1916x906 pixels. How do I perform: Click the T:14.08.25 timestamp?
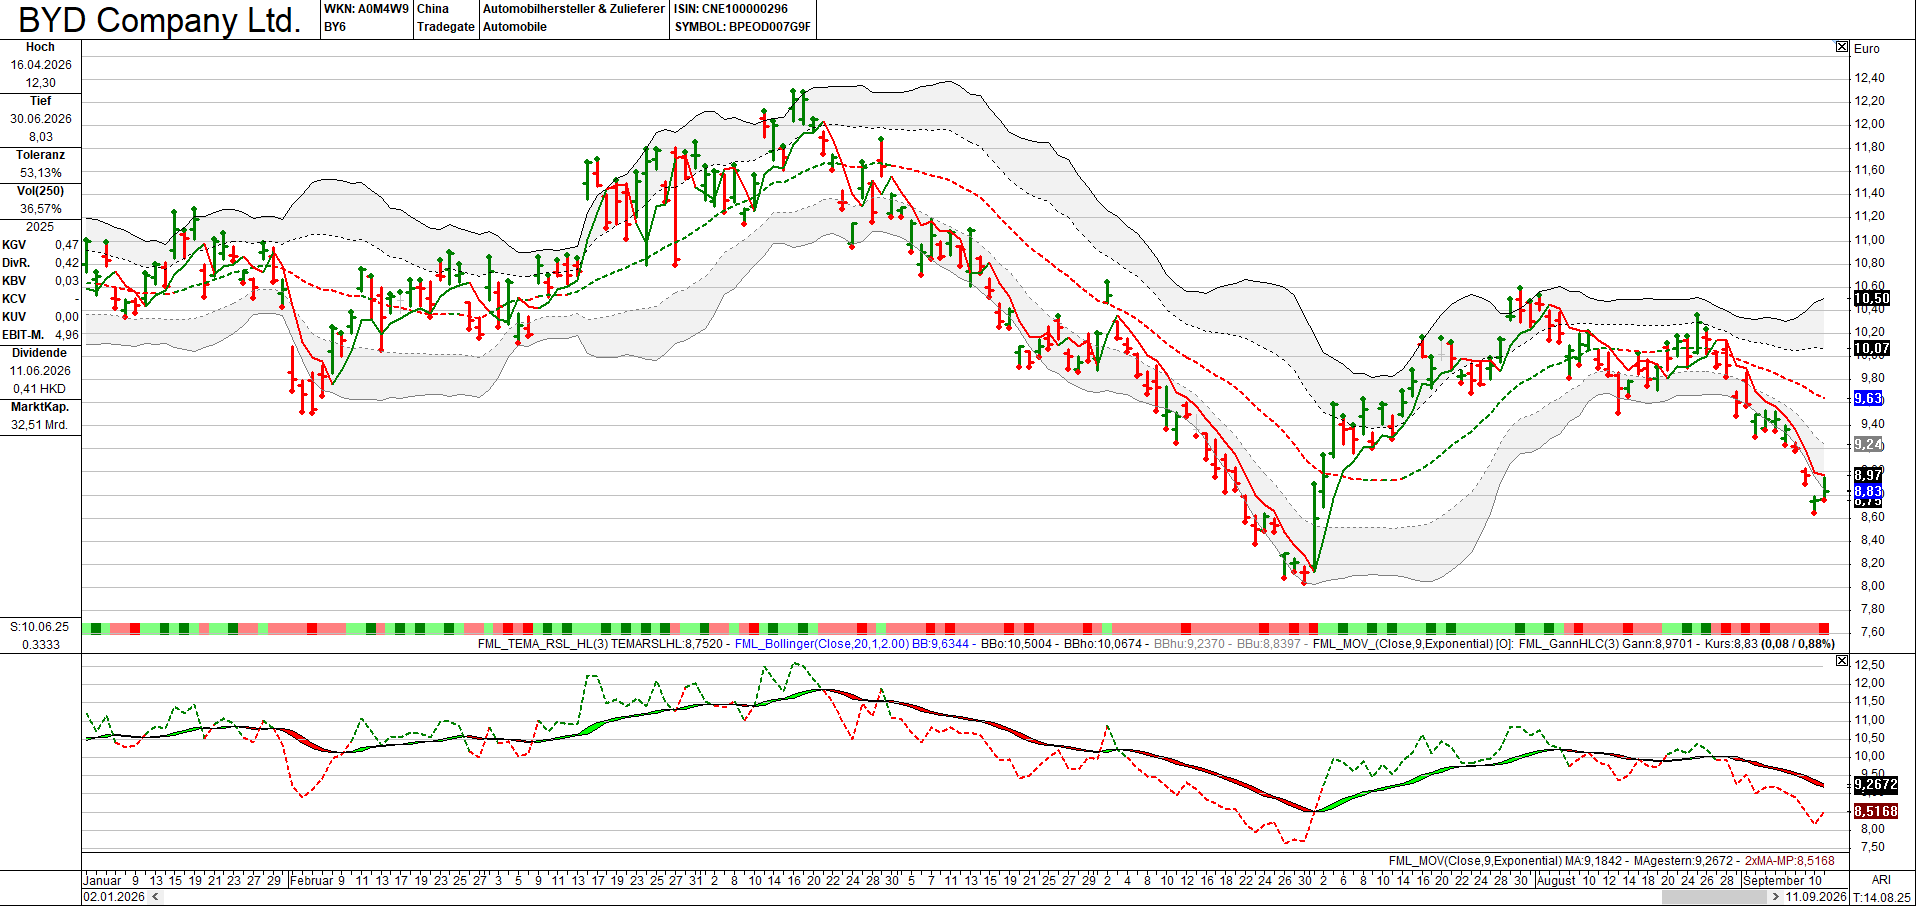1882,898
